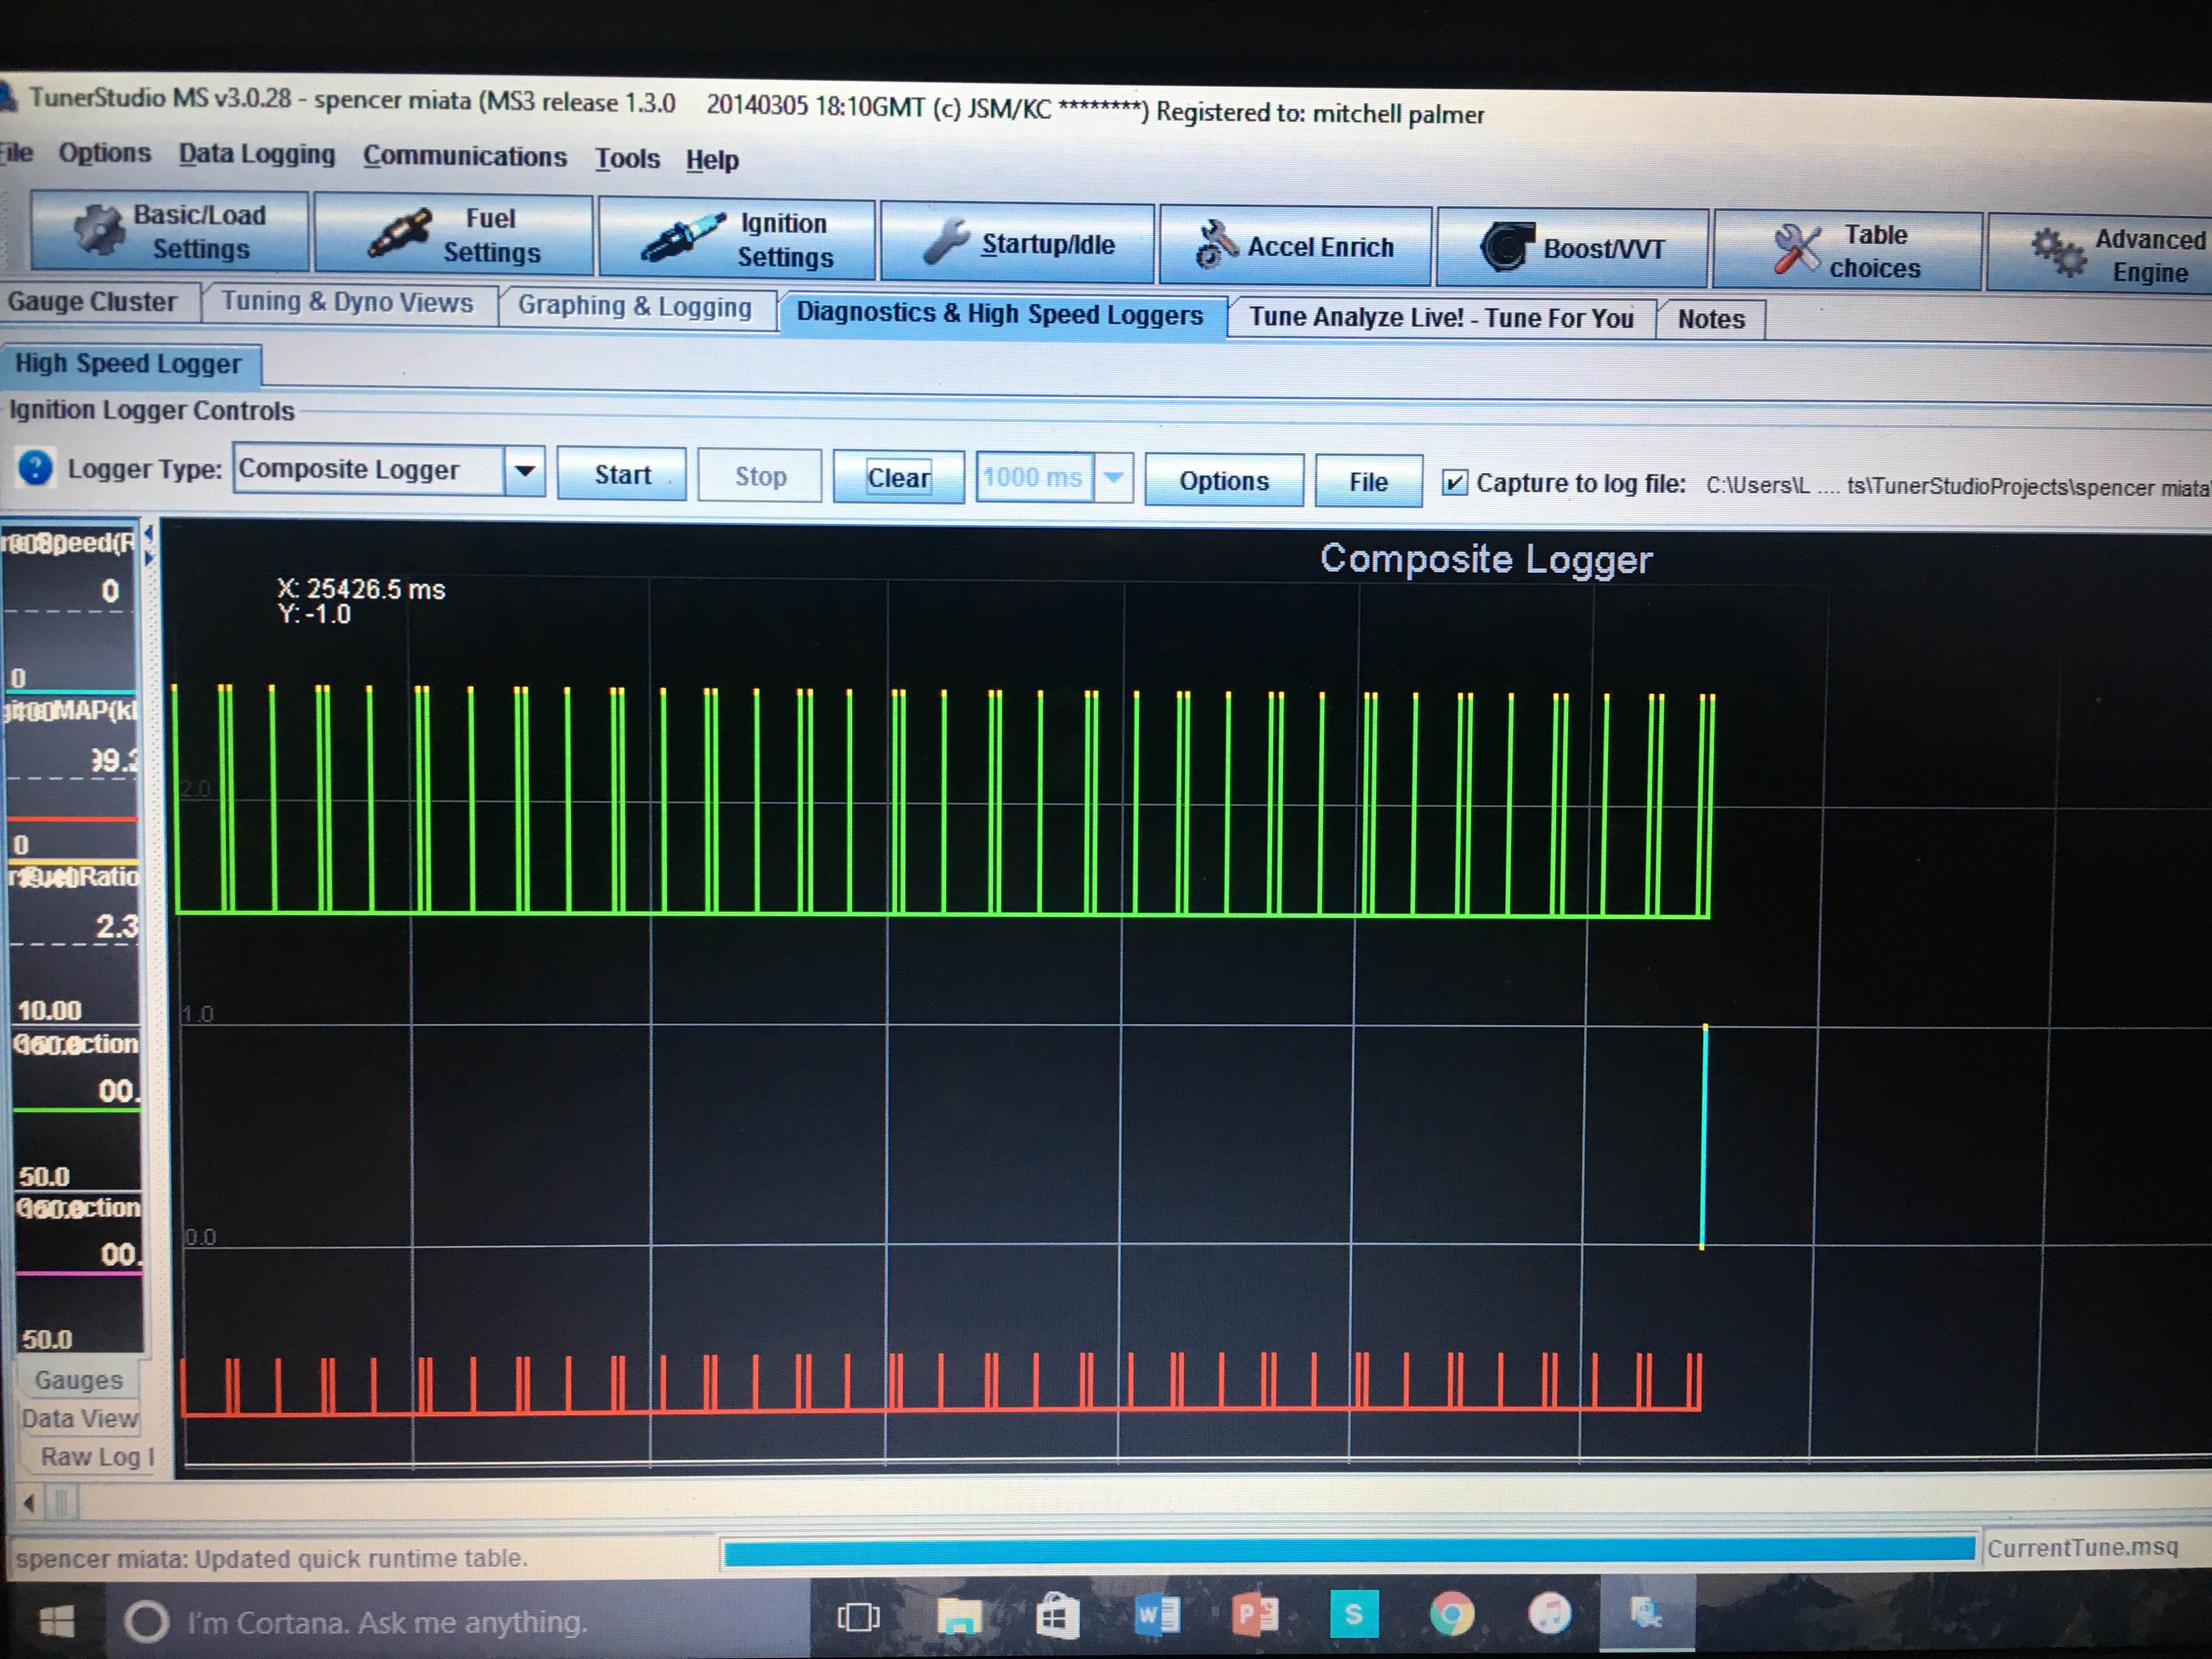The width and height of the screenshot is (2212, 1659).
Task: Expand the 1000 ms interval dropdown
Action: [x=1113, y=478]
